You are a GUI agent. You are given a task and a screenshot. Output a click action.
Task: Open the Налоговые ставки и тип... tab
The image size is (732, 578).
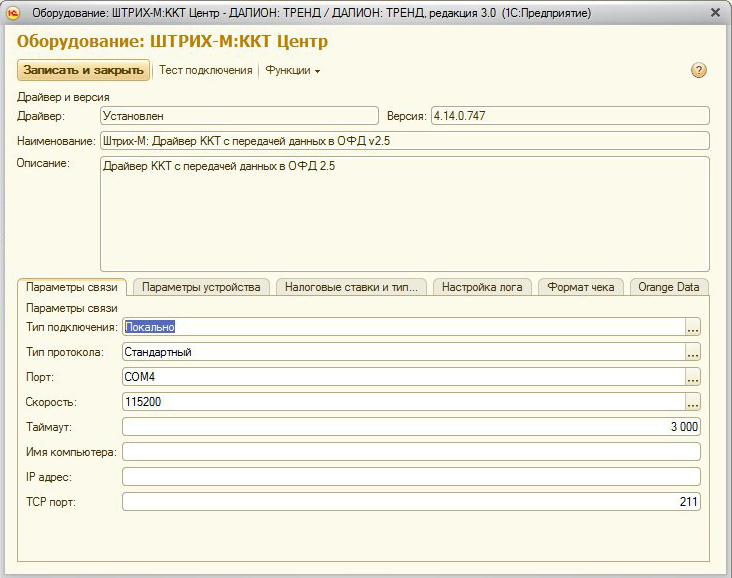(x=351, y=287)
